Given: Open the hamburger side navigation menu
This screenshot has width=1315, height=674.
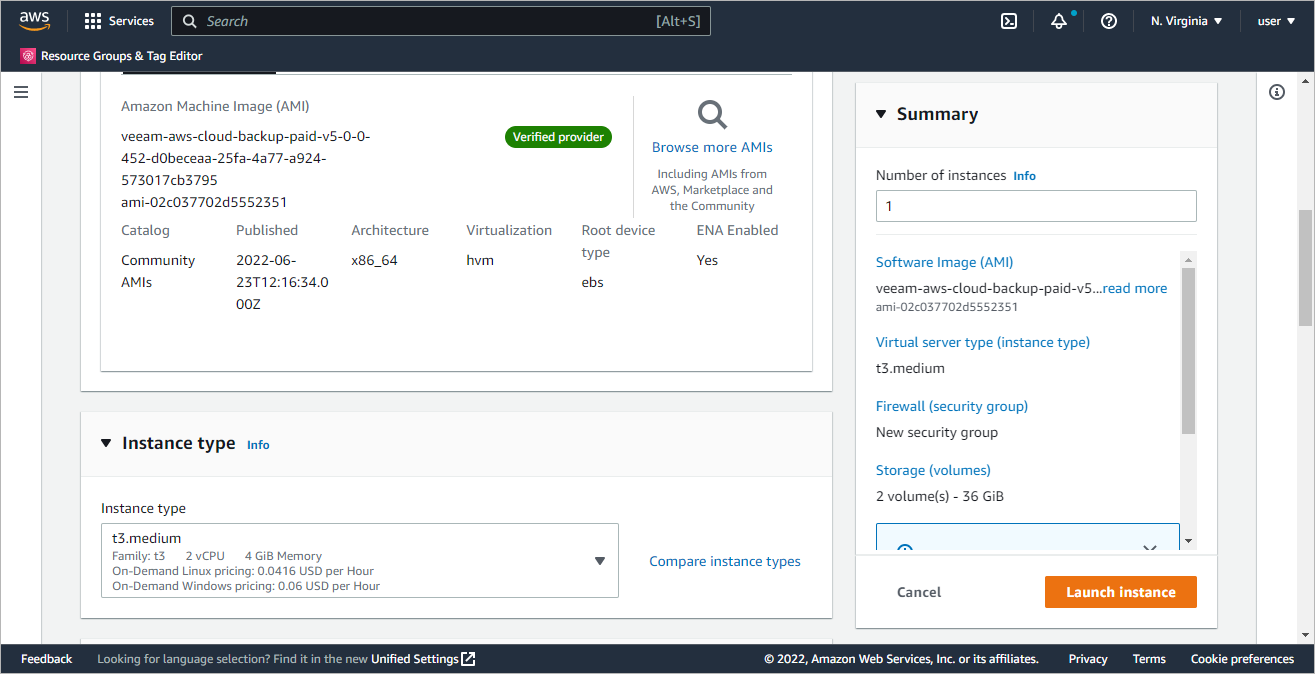Looking at the screenshot, I should (x=21, y=92).
